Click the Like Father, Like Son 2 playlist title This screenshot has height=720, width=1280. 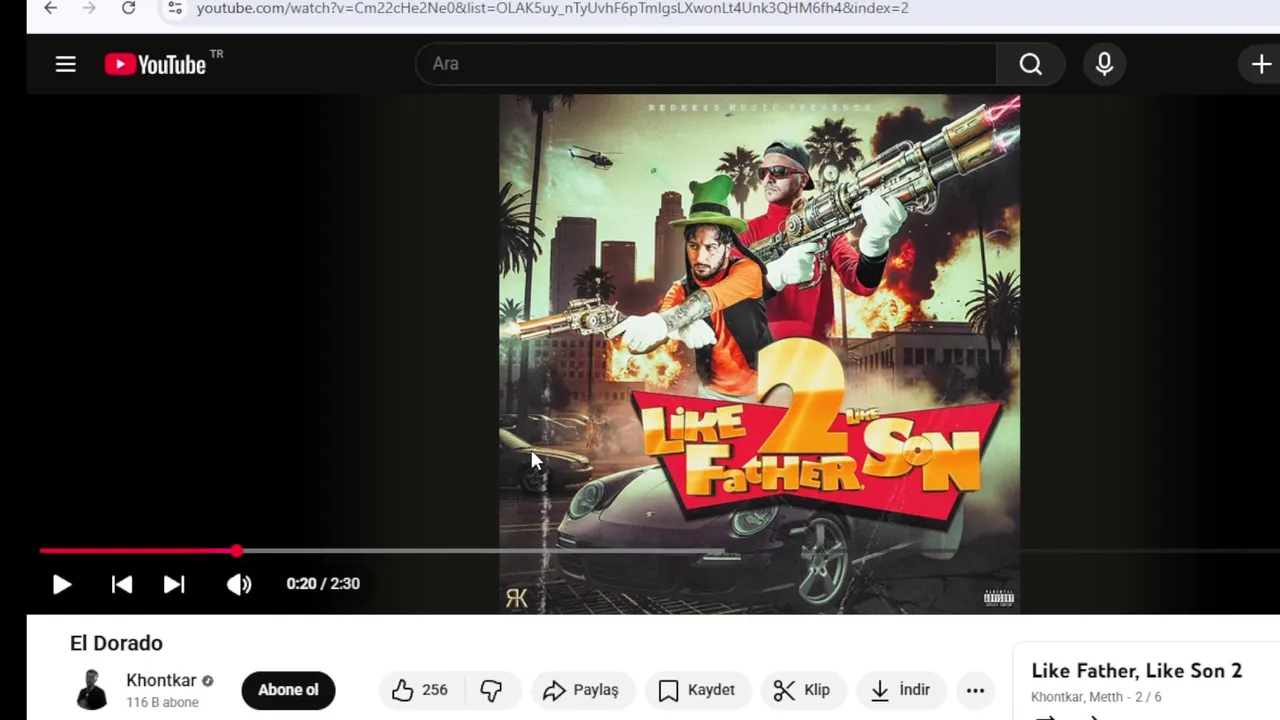coord(1136,671)
